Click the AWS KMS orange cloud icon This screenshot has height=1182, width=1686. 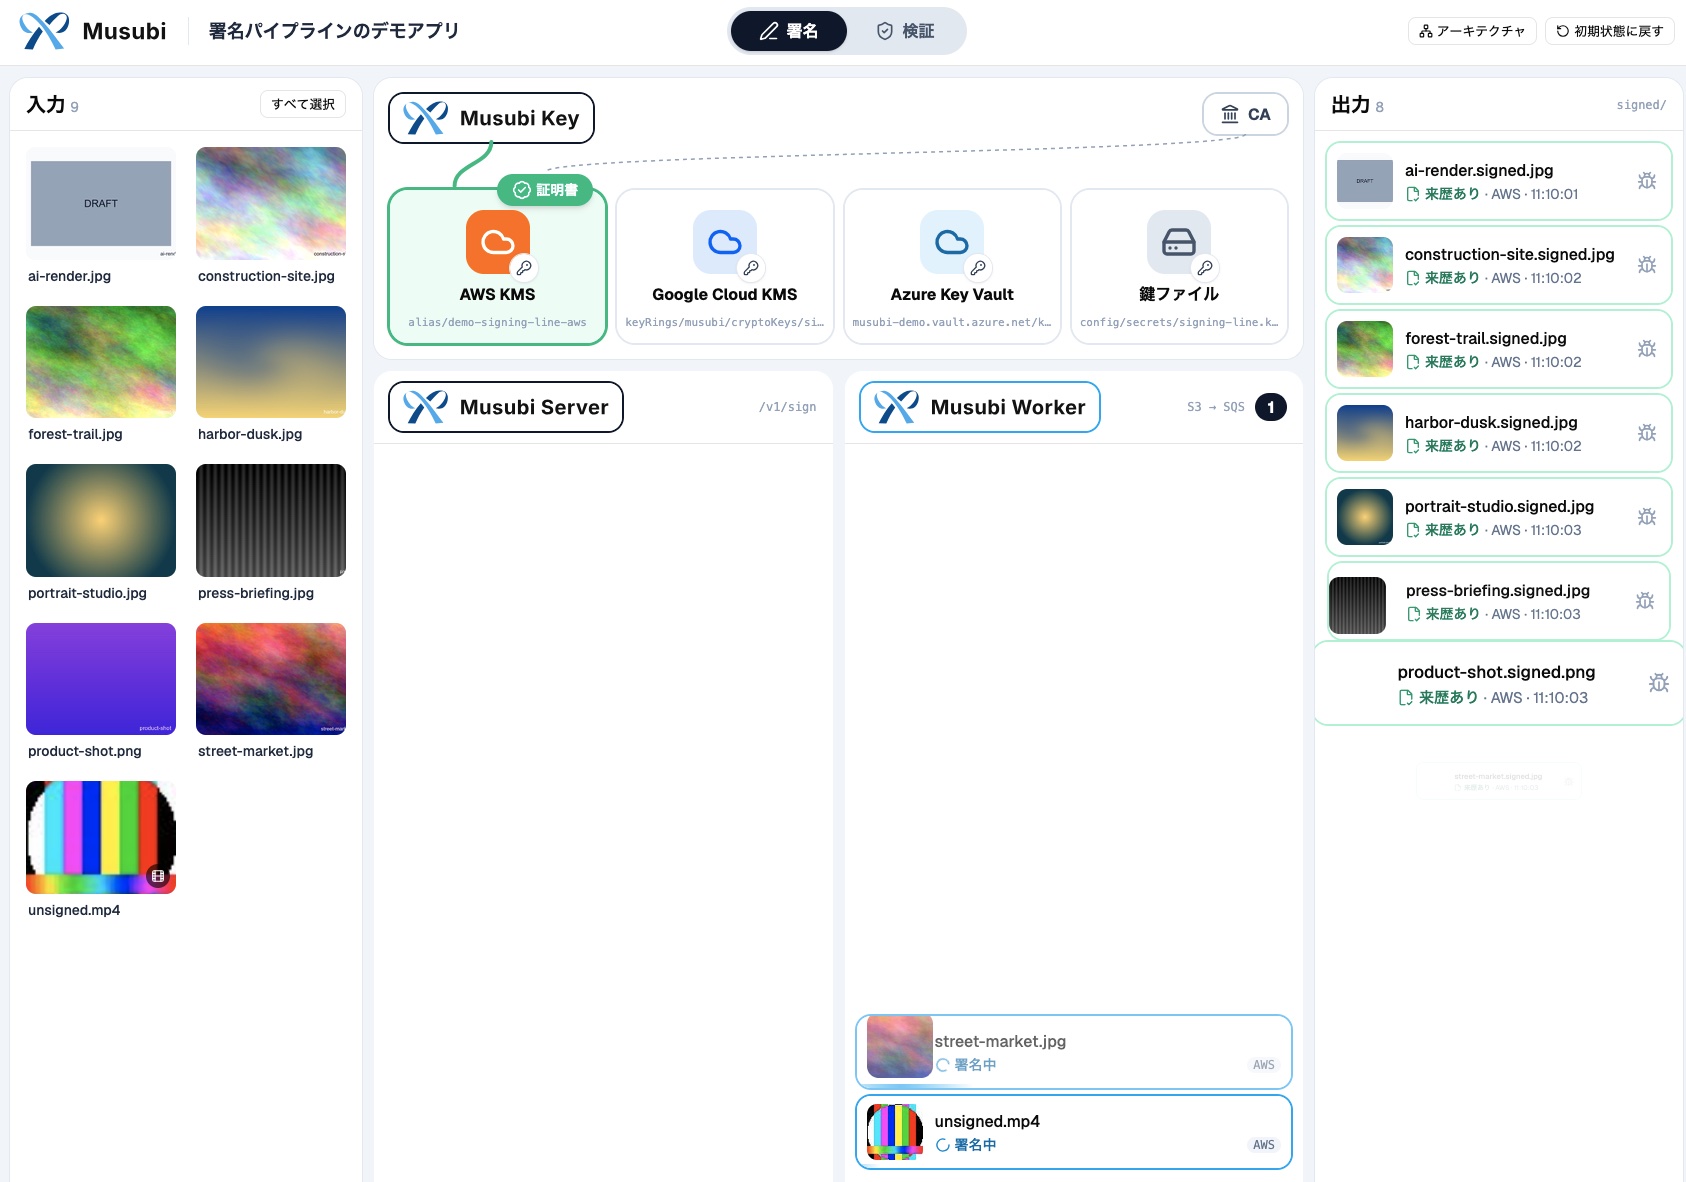click(498, 242)
